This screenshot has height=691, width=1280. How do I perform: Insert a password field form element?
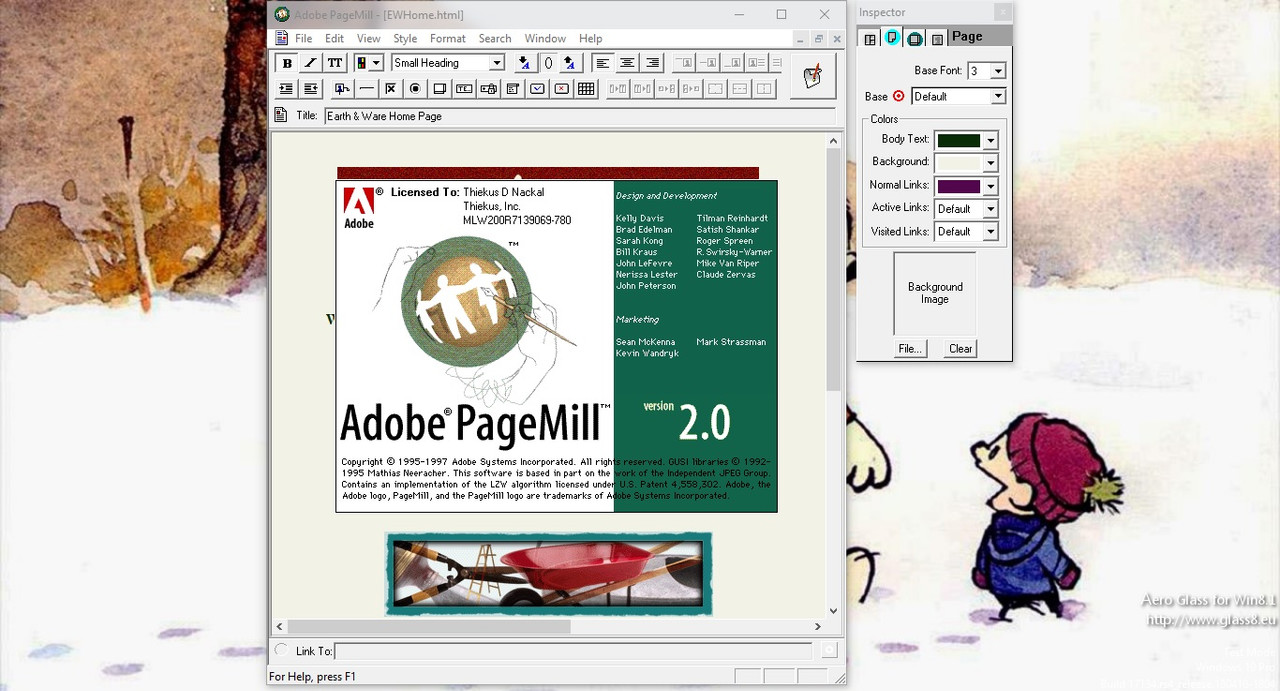[489, 89]
